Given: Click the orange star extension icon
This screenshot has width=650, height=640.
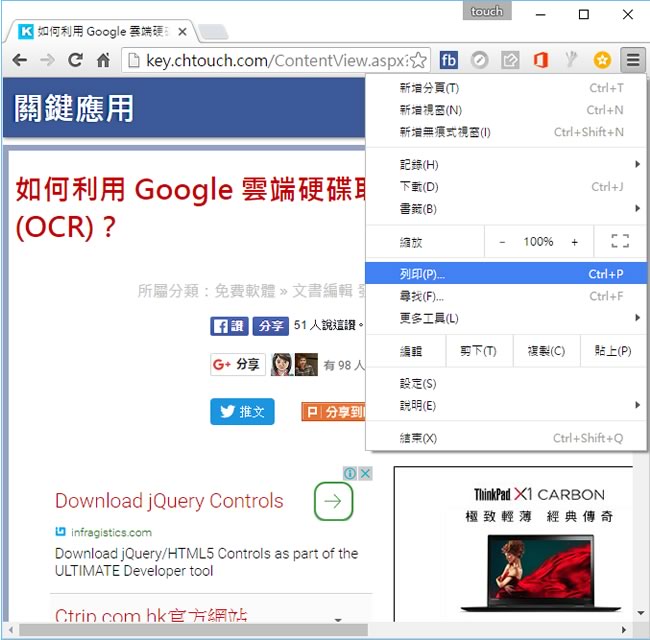Looking at the screenshot, I should tap(602, 61).
